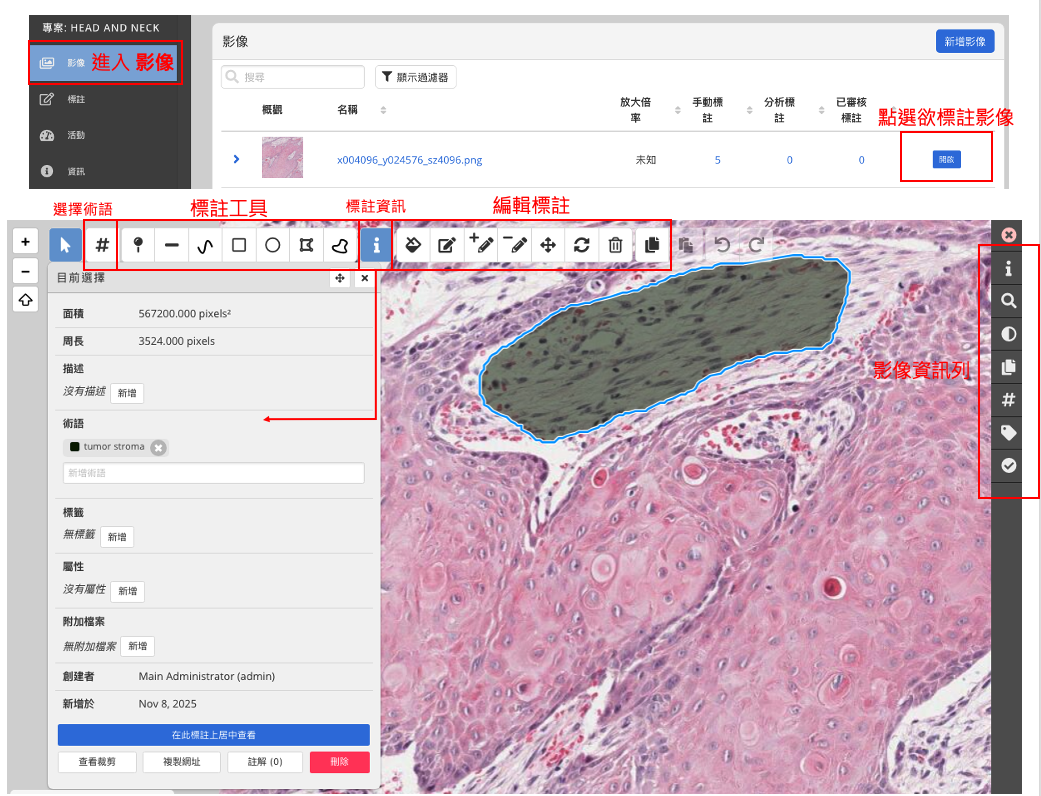Viewport: 1041px width, 796px height.
Task: Remove the tumor stroma term tag
Action: [158, 447]
